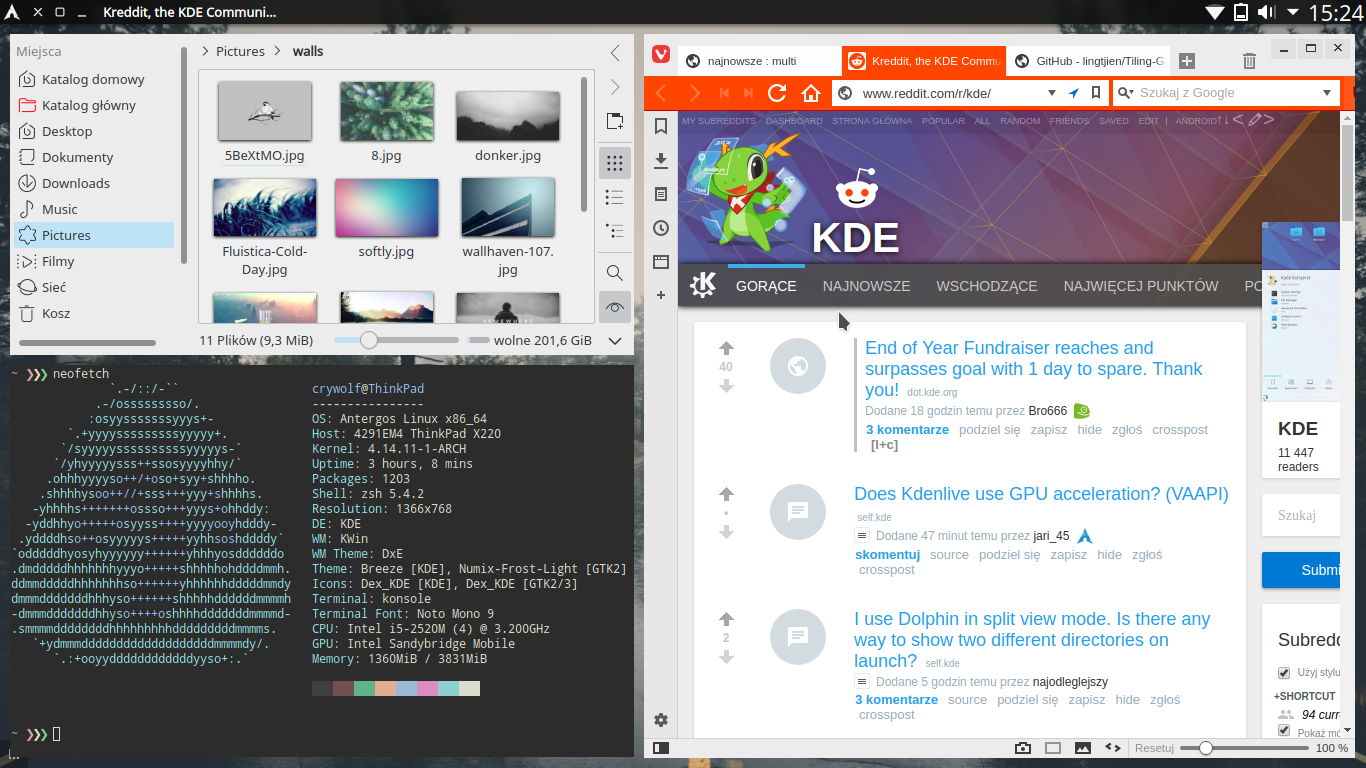1366x768 pixels.
Task: Downvote the Kdenlive GPU acceleration post
Action: [x=726, y=532]
